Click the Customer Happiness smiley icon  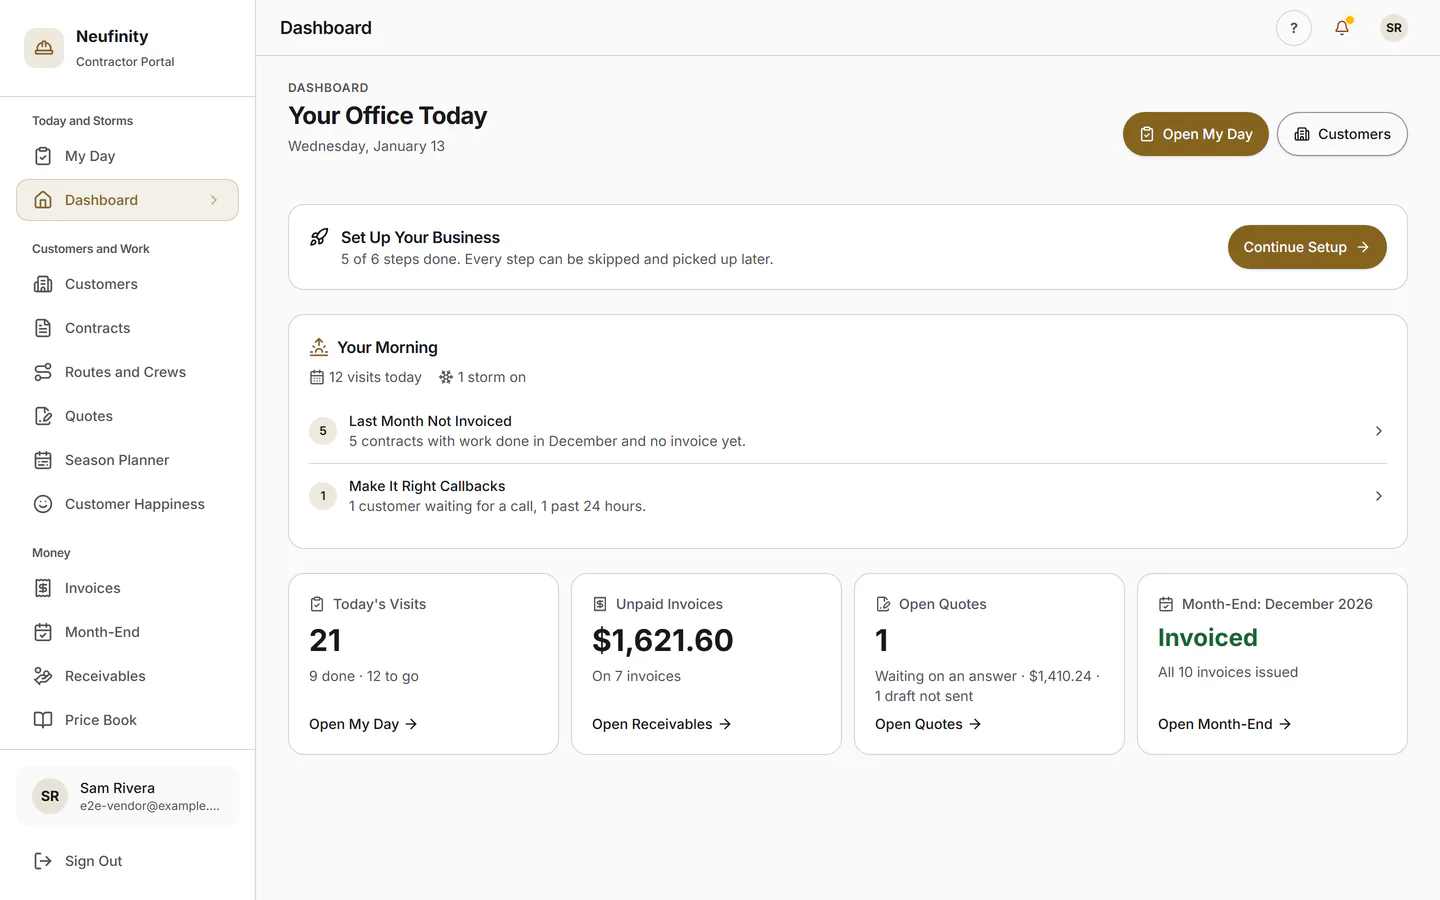coord(43,504)
